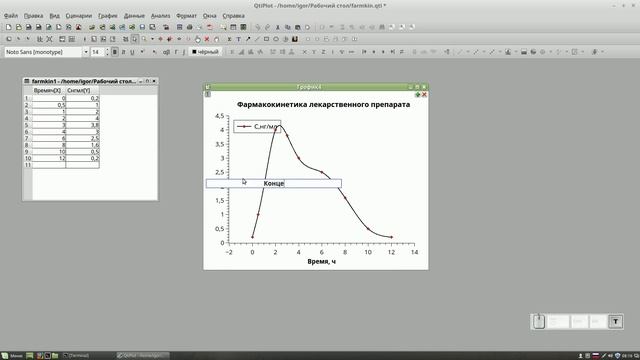Open the Окна menu

click(210, 16)
